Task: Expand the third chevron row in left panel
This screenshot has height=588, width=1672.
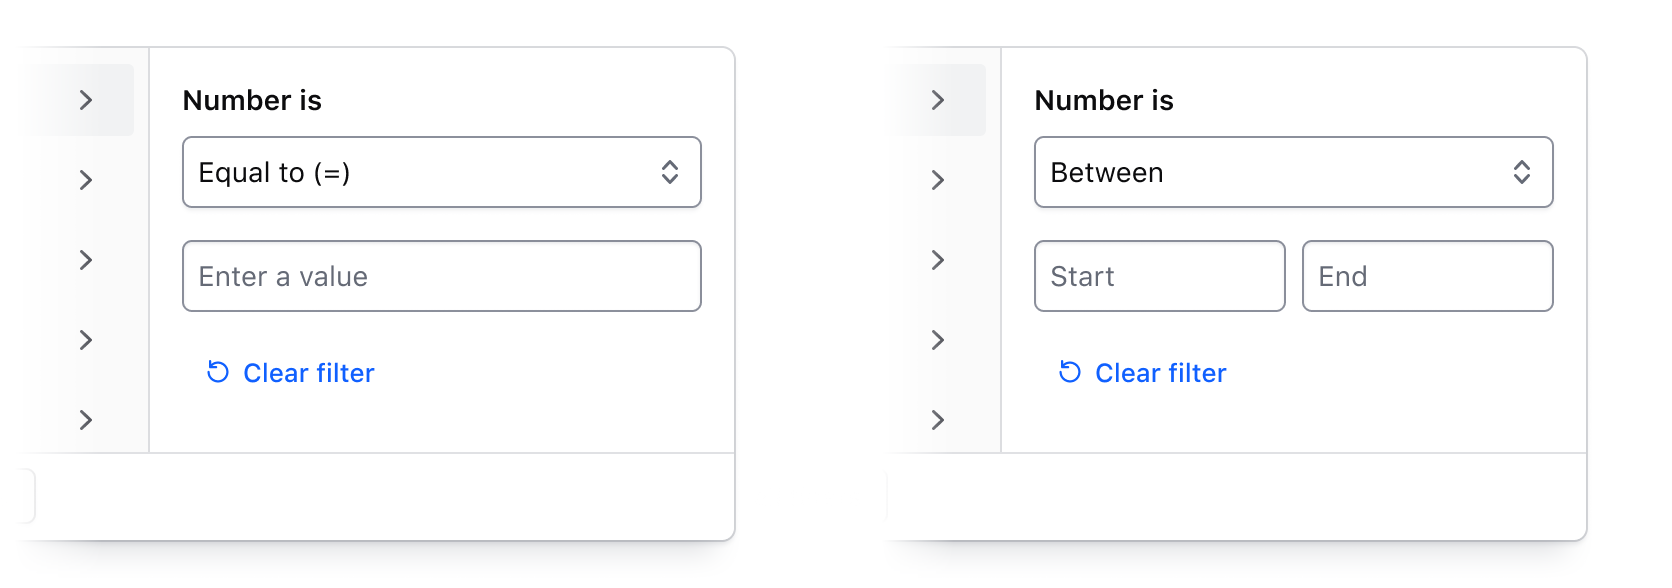Action: 86,260
